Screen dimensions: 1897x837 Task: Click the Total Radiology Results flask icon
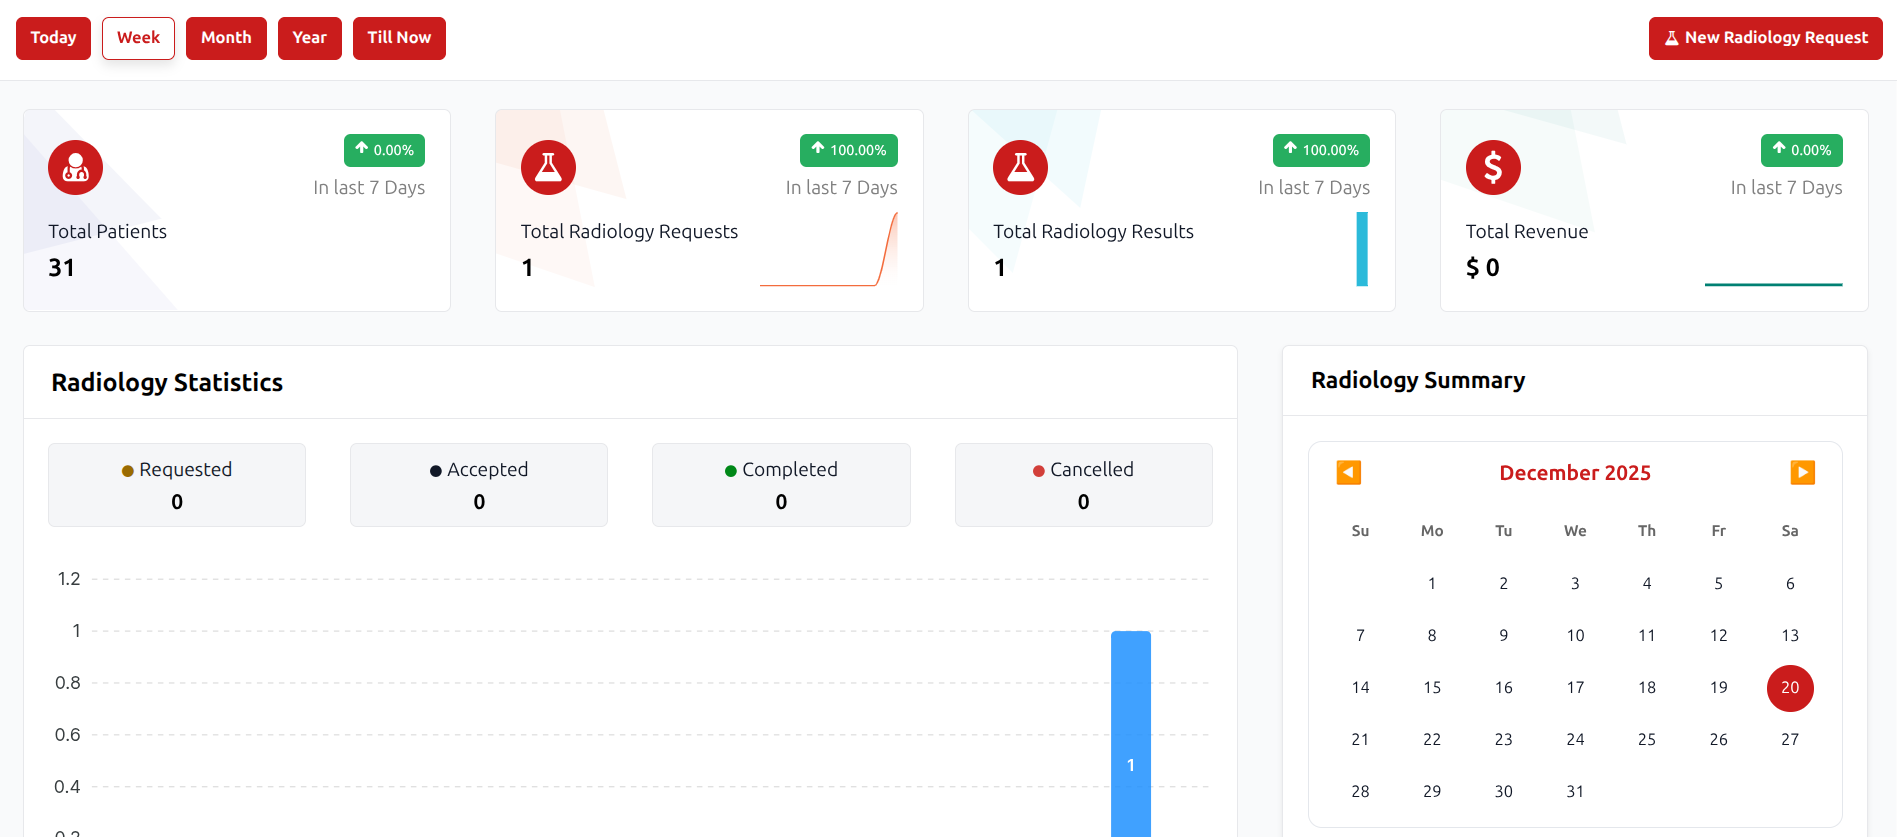pos(1020,168)
